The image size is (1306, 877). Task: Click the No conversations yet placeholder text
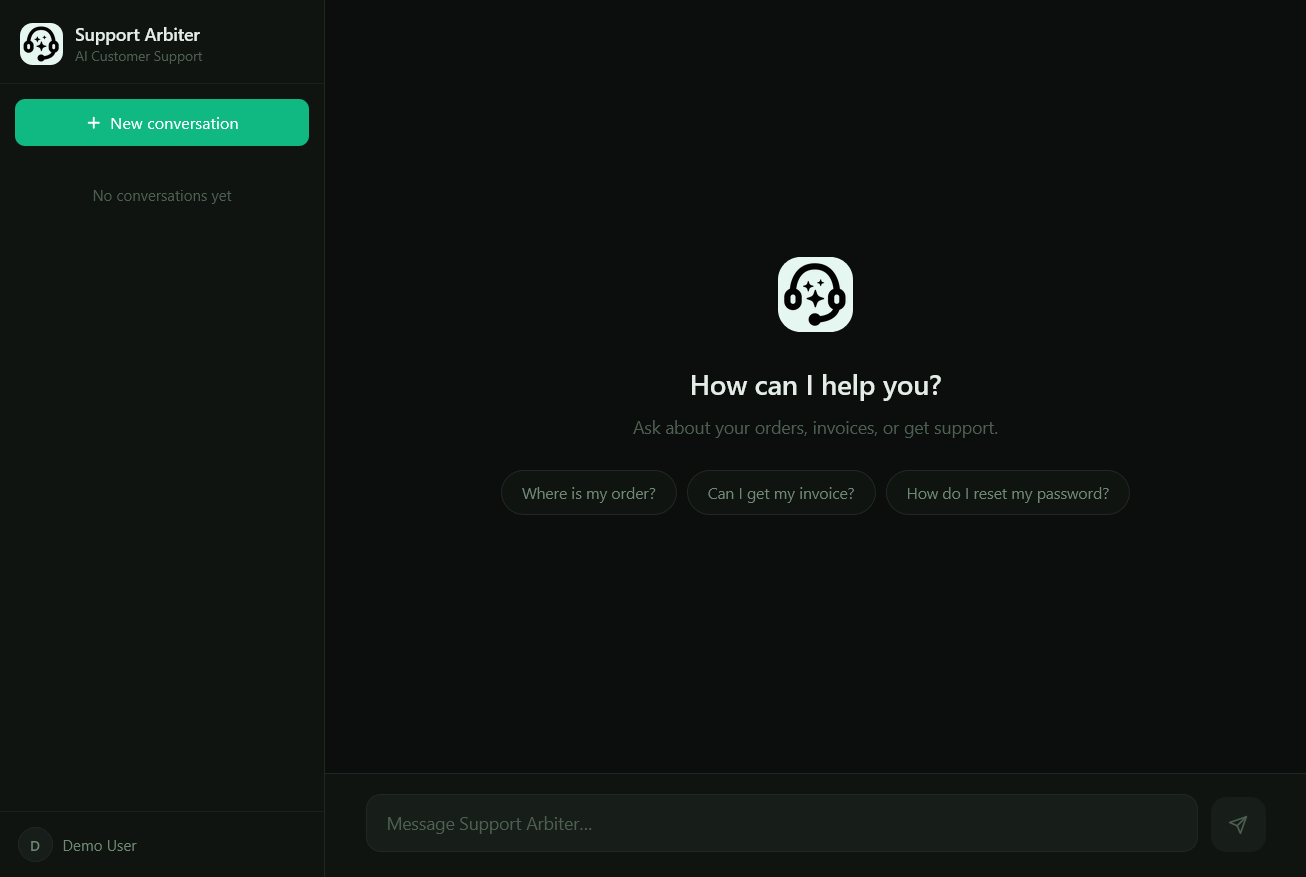pos(161,195)
